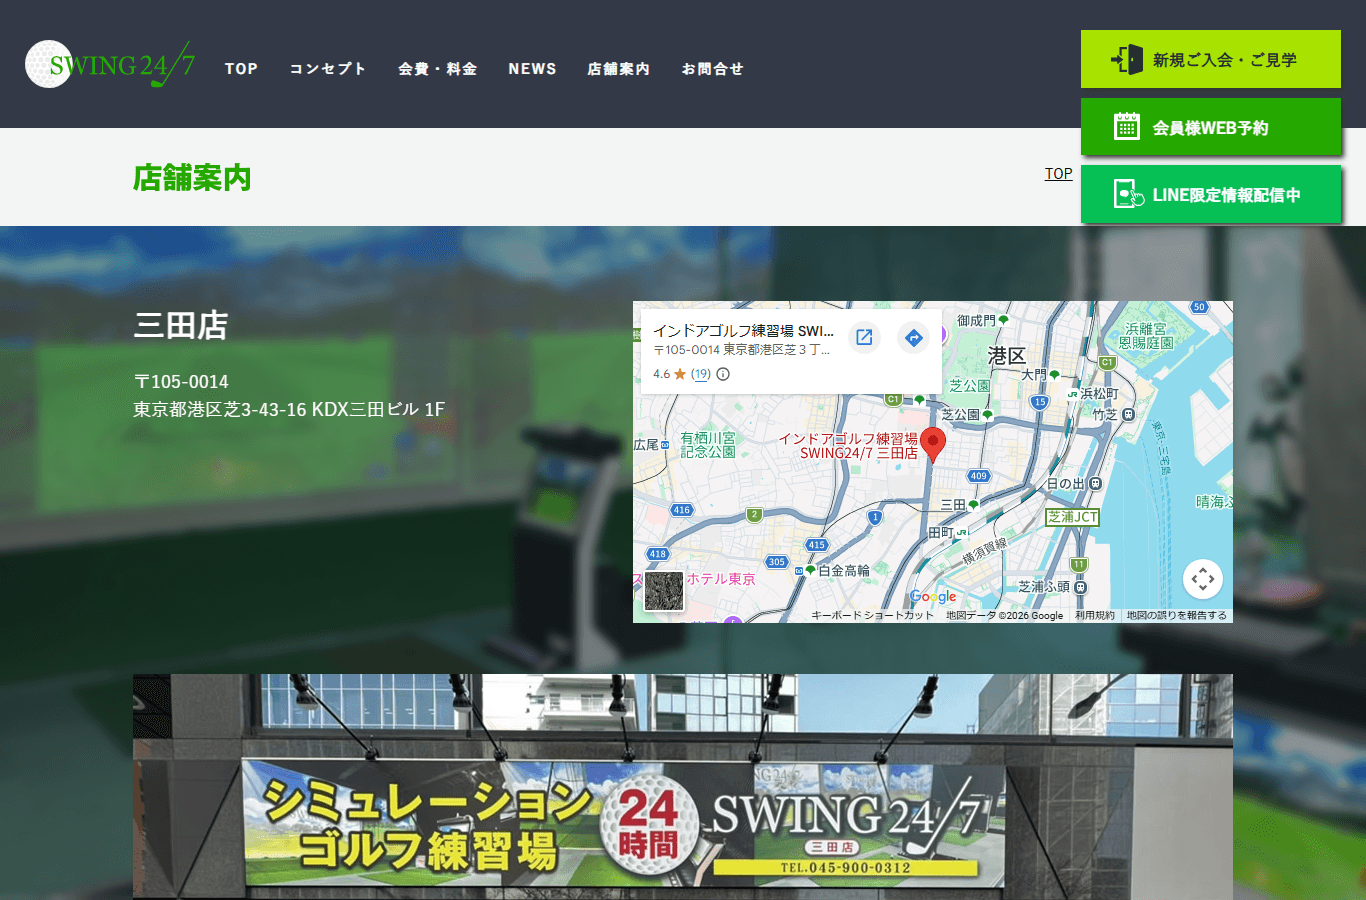Screen dimensions: 1366x900
Task: Click the 芝浦ふ頭 station marker on the map
Action: click(1080, 587)
